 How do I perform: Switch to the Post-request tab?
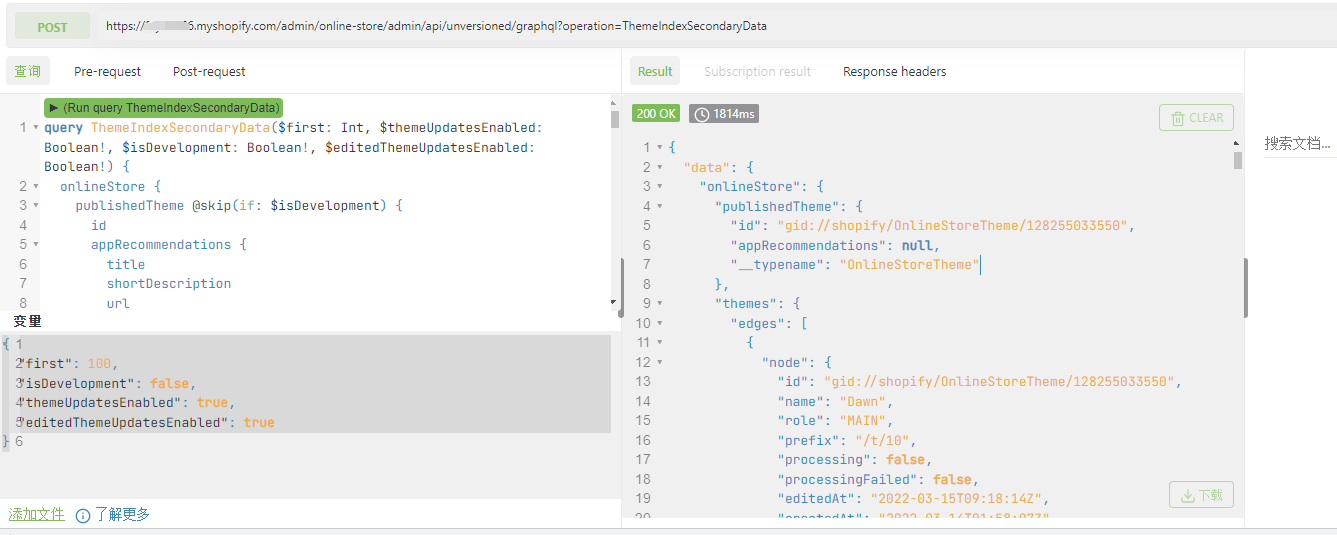[209, 72]
